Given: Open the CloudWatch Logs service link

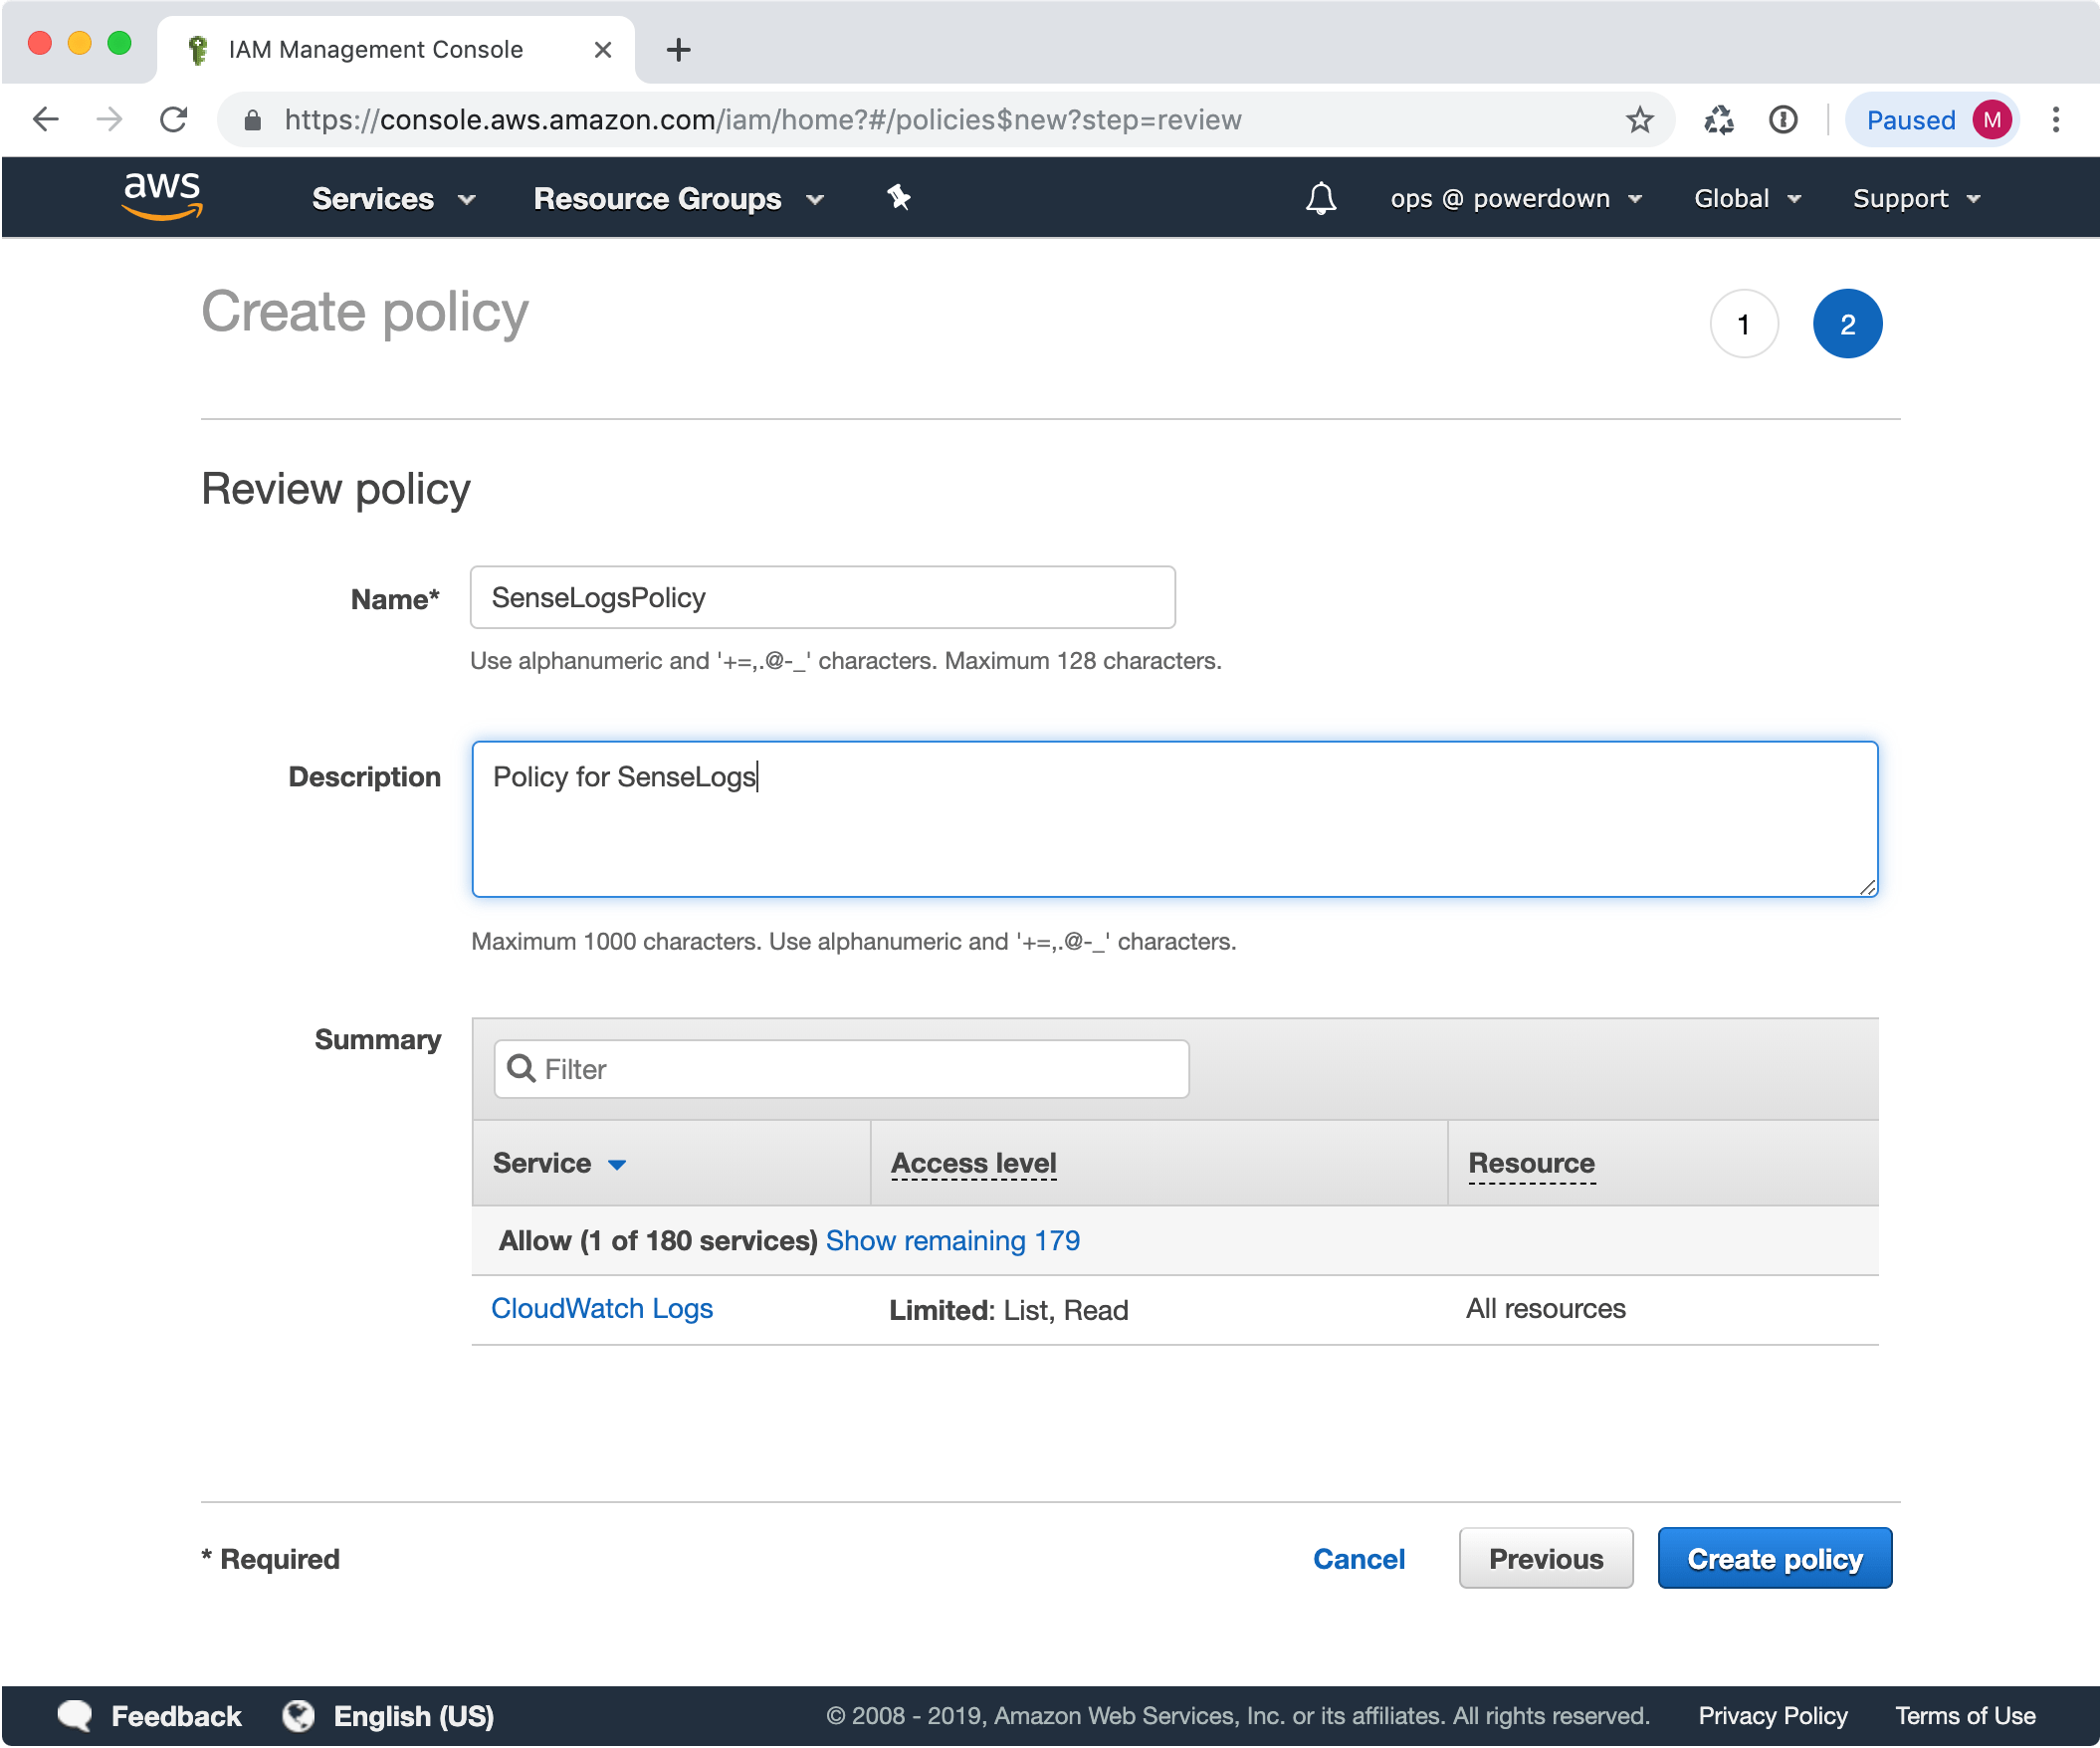Looking at the screenshot, I should (x=601, y=1309).
